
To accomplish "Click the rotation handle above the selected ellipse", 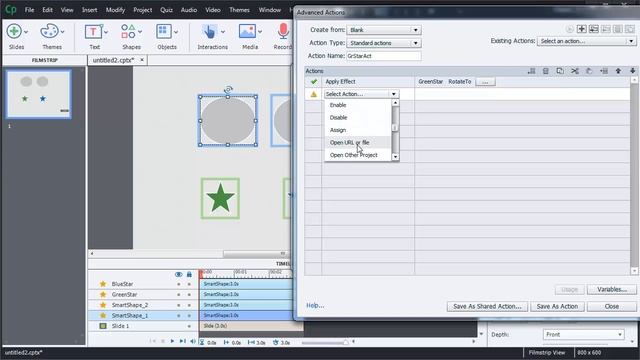I will click(228, 89).
